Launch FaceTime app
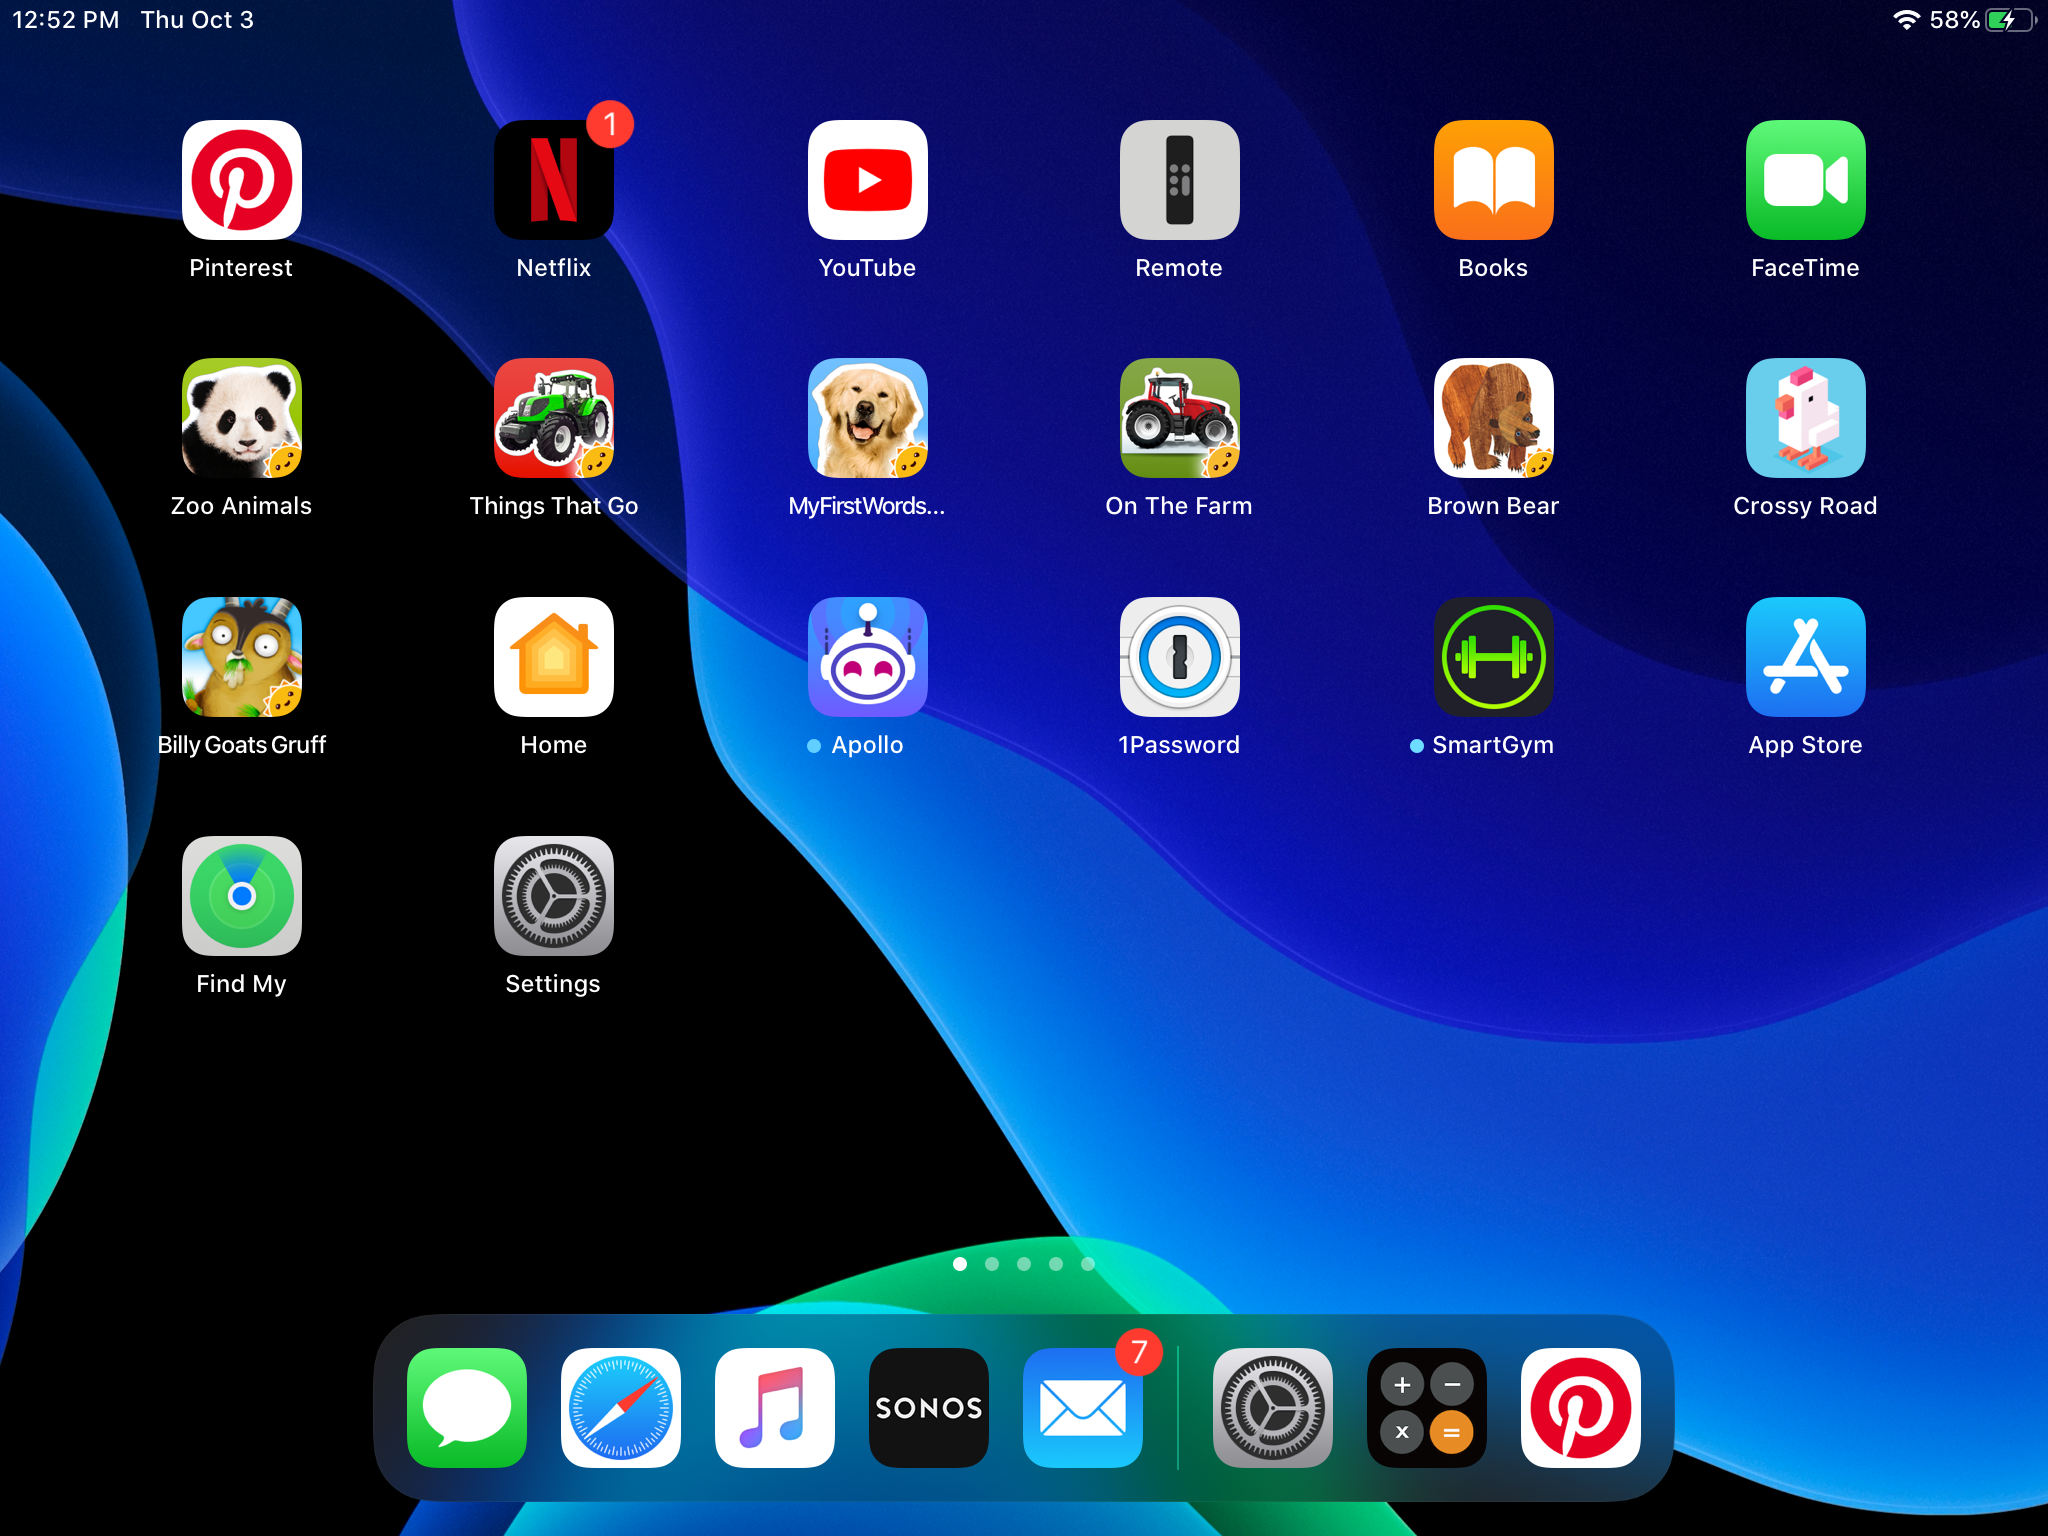 pos(1803,181)
